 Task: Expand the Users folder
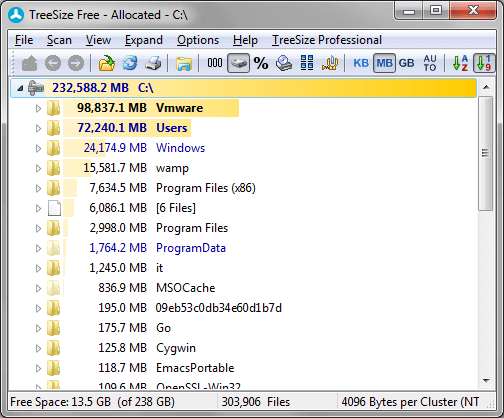(x=38, y=128)
